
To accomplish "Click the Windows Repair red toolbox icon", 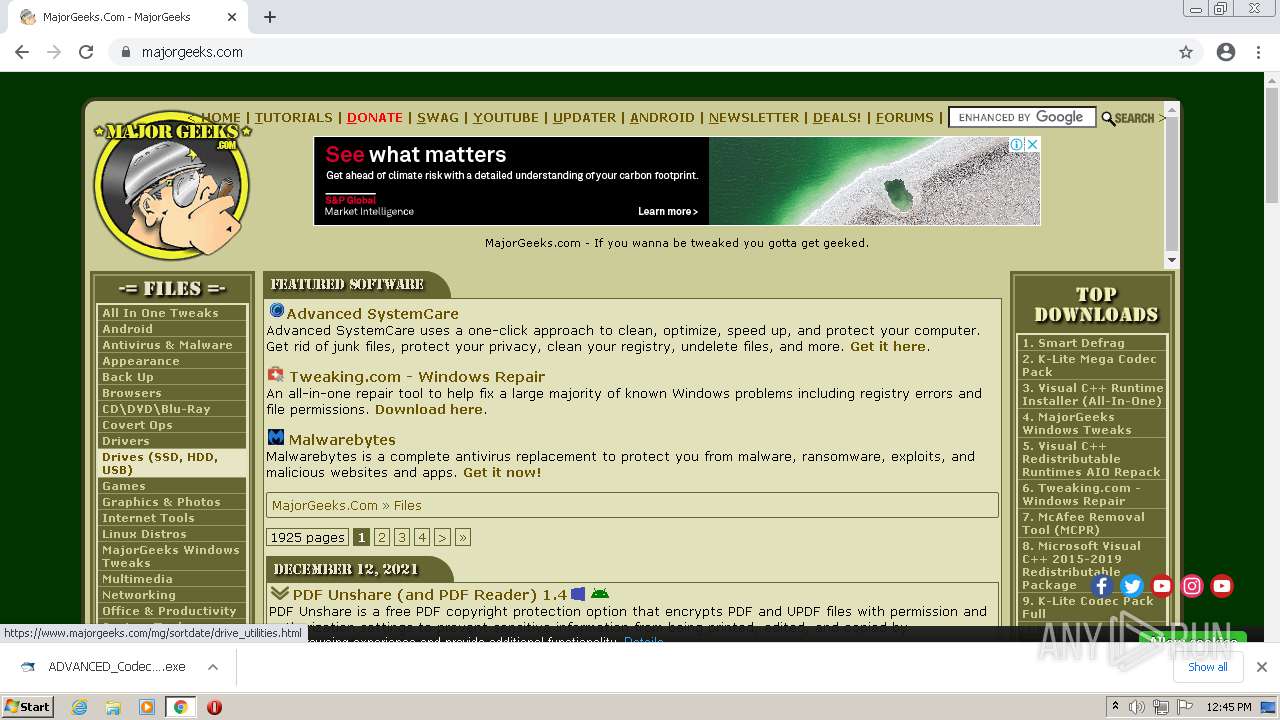I will [276, 375].
